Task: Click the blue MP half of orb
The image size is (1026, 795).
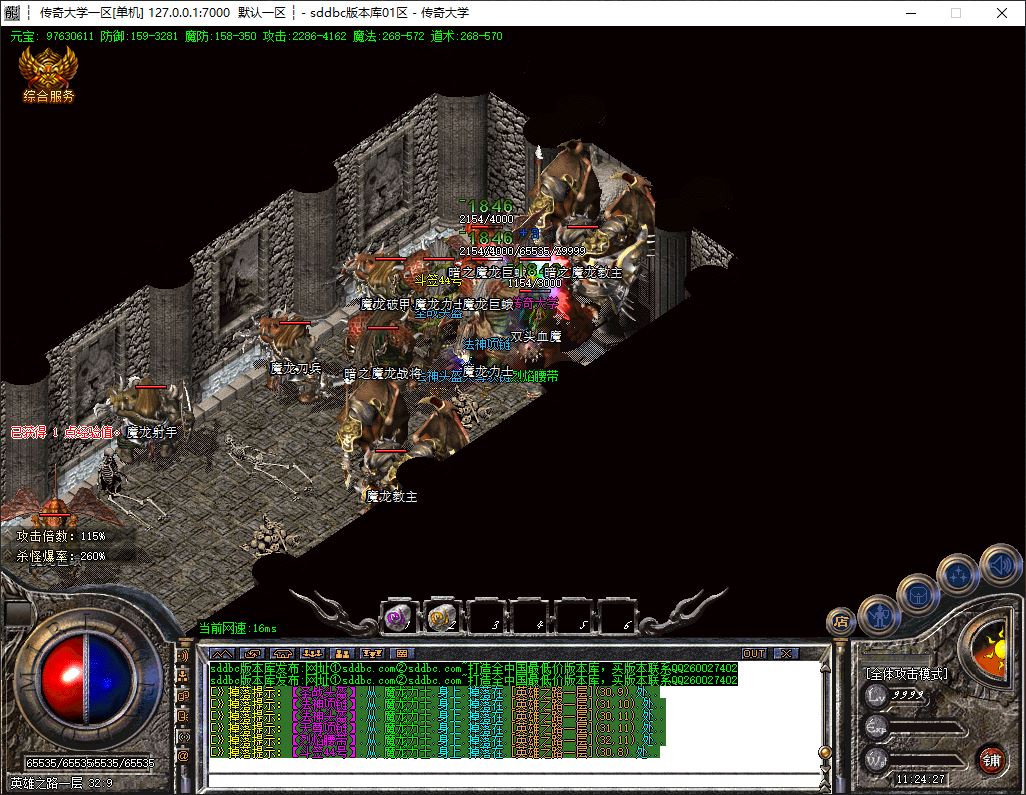Action: point(110,679)
